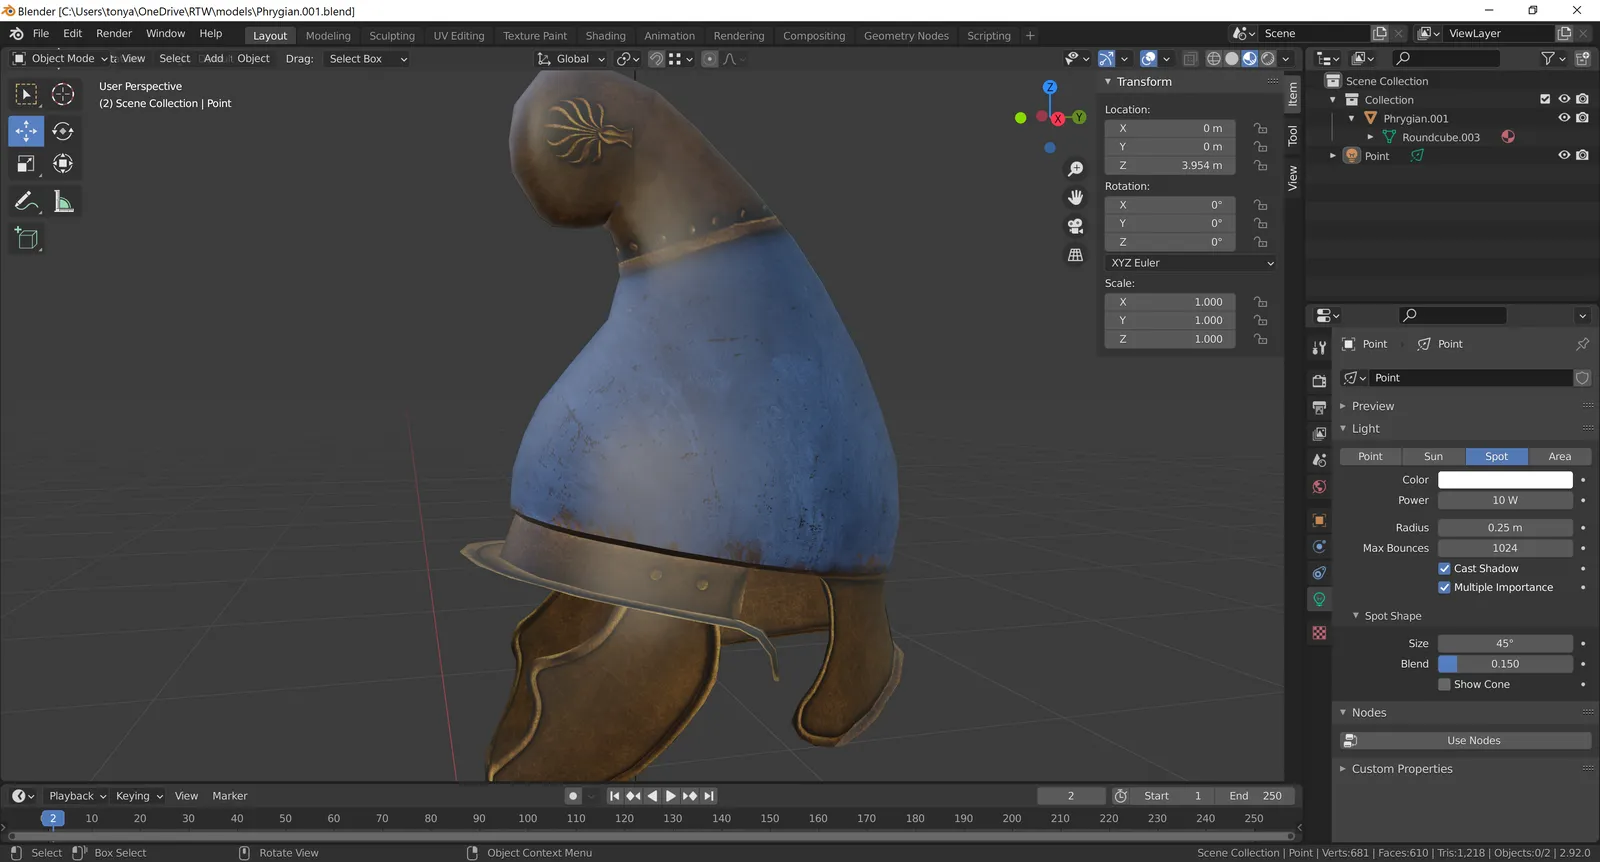
Task: Expand the Preview panel
Action: pyautogui.click(x=1372, y=406)
